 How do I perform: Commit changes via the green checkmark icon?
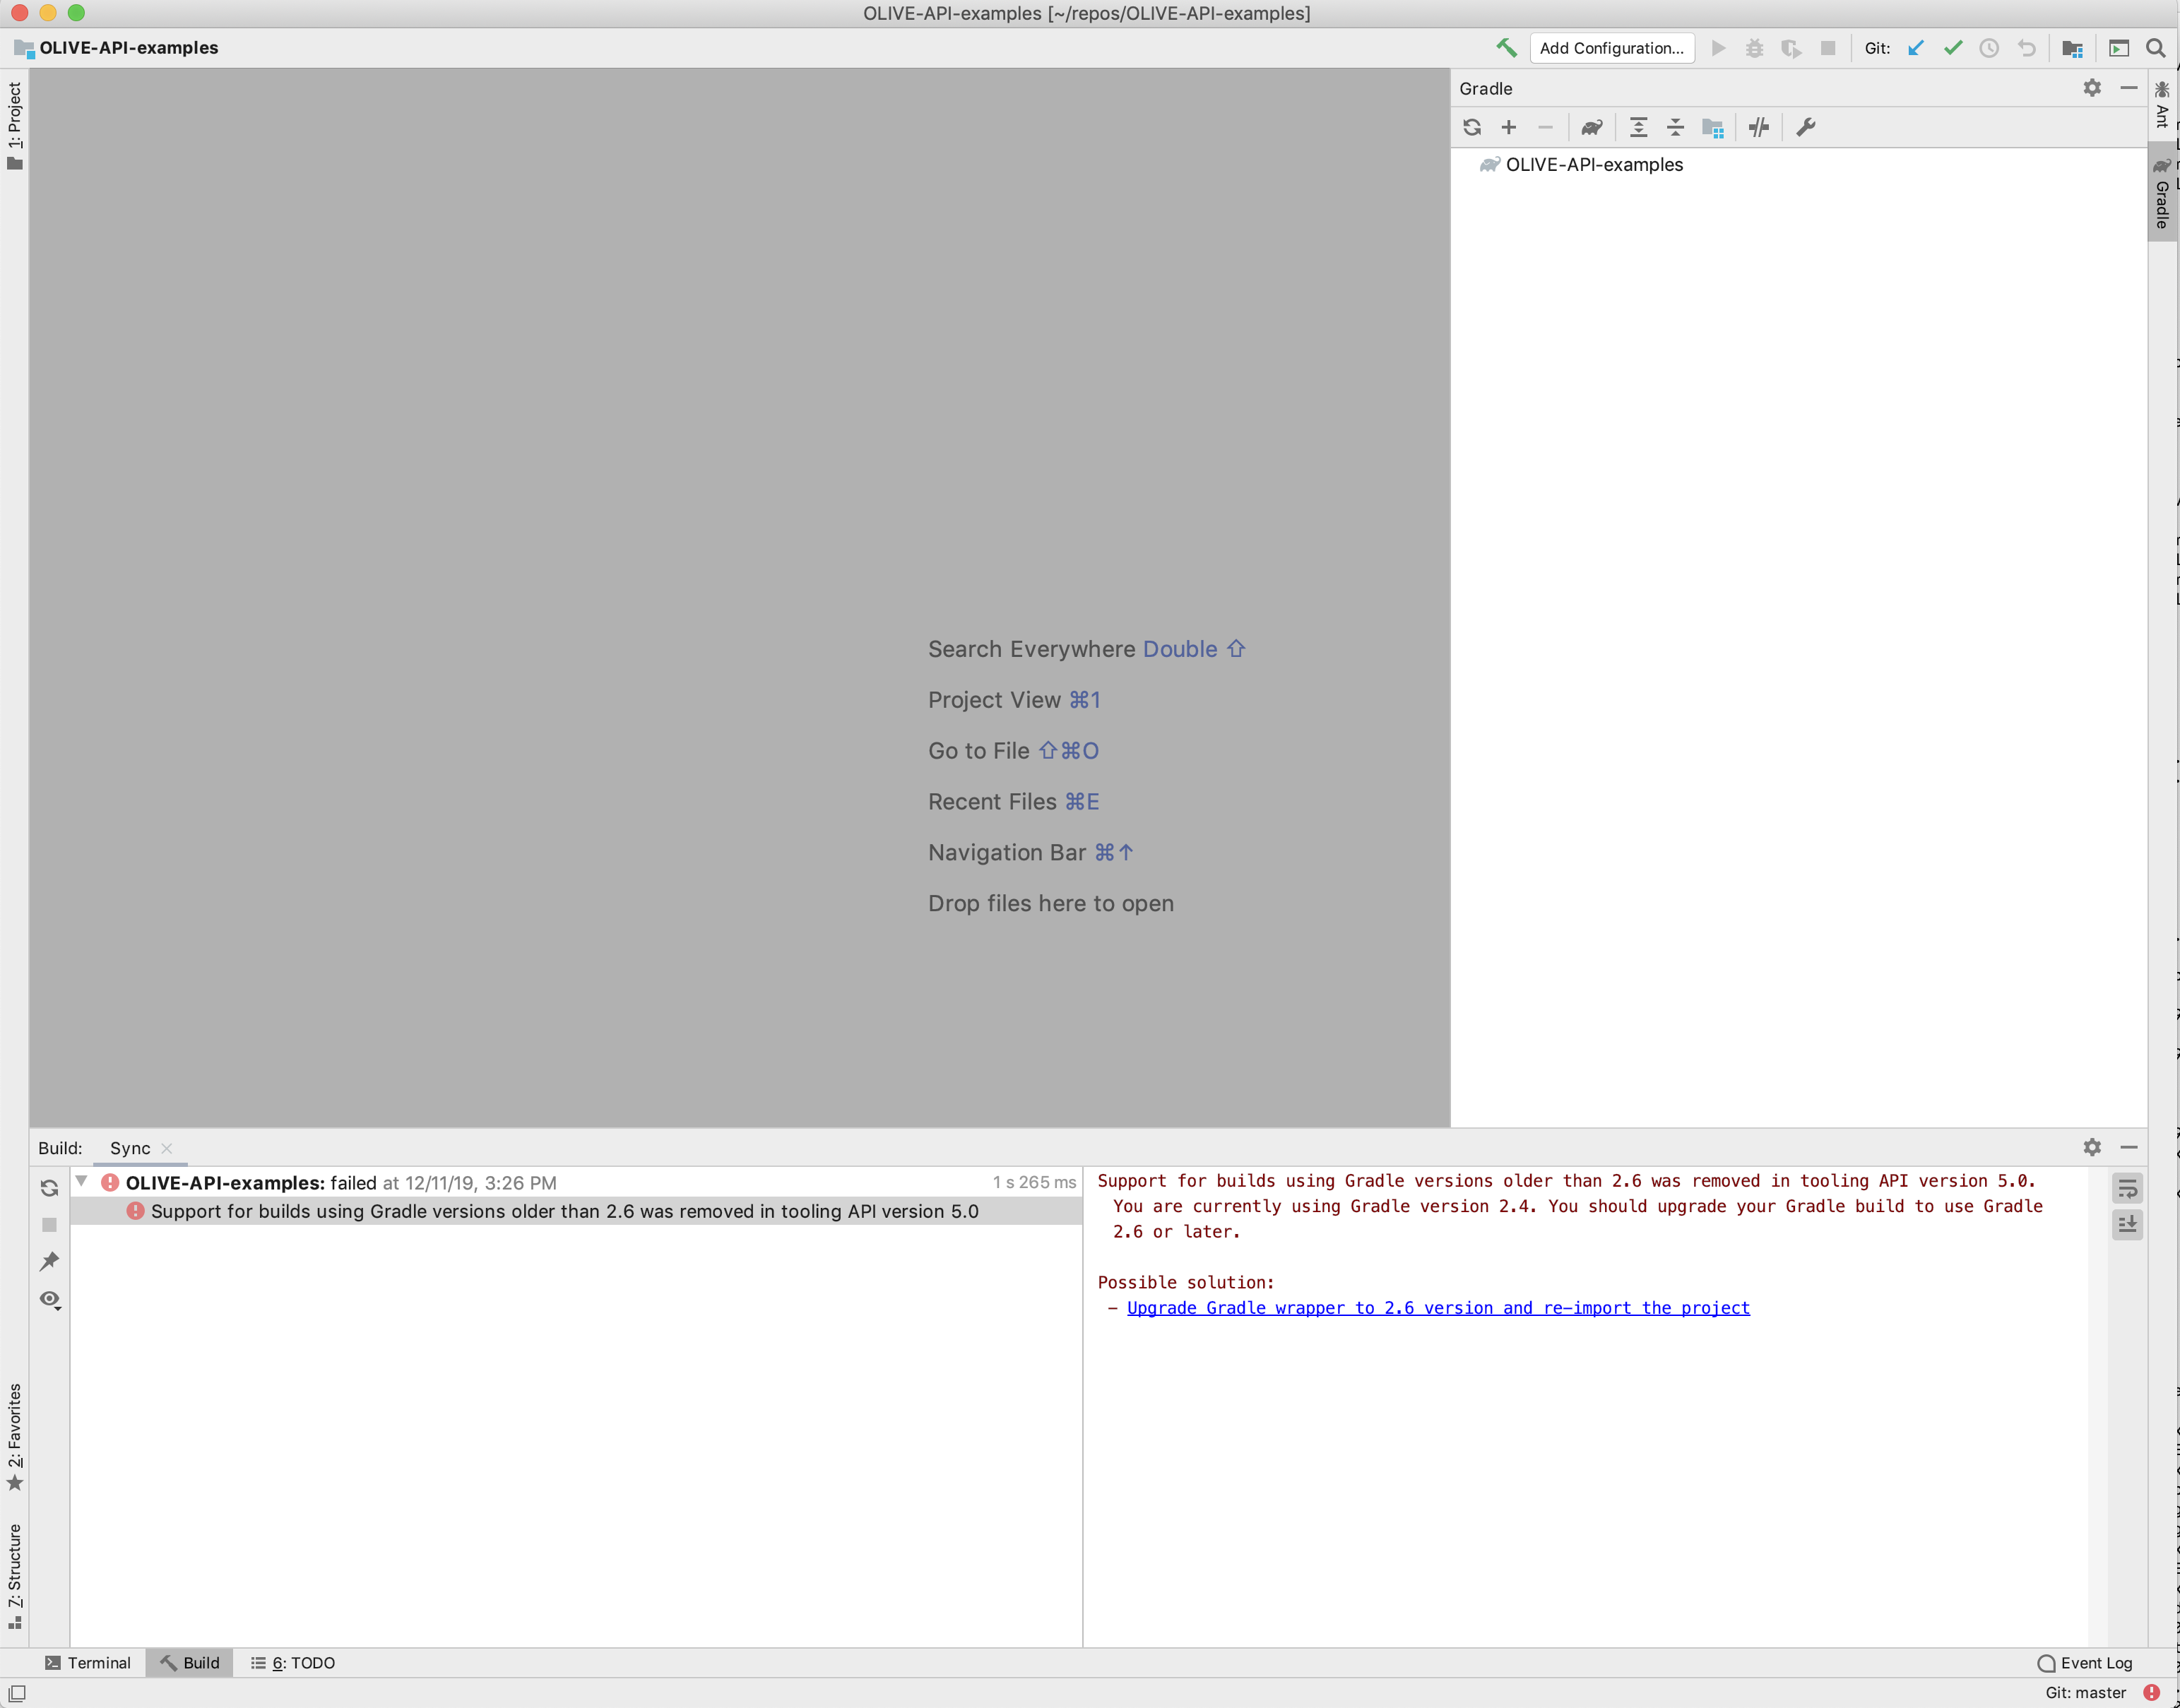tap(1952, 47)
